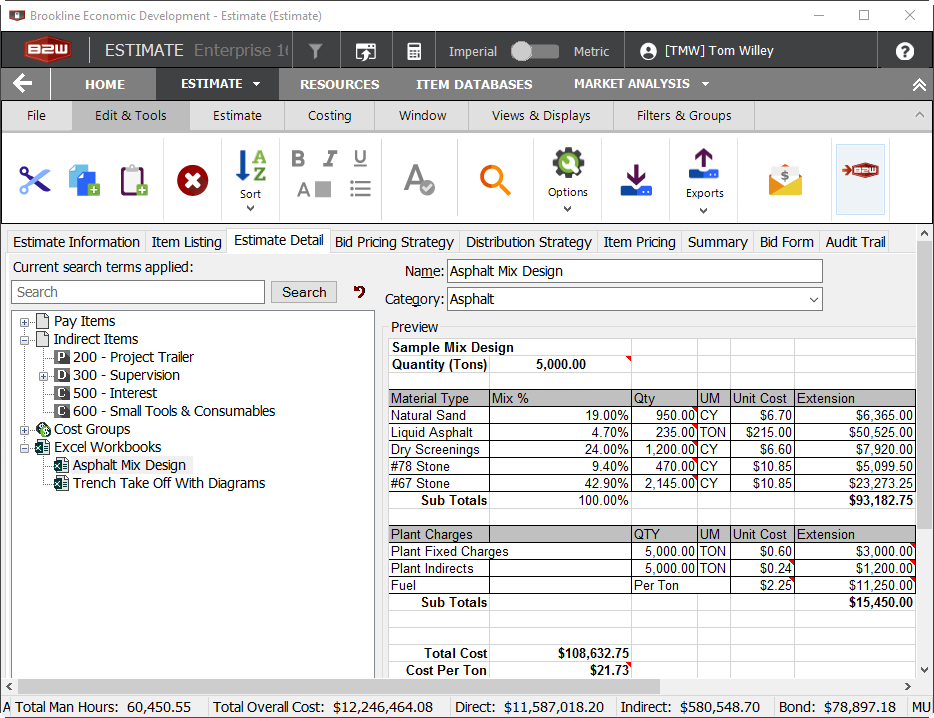Open the Options gear menu
The height and width of the screenshot is (718, 934).
point(568,179)
